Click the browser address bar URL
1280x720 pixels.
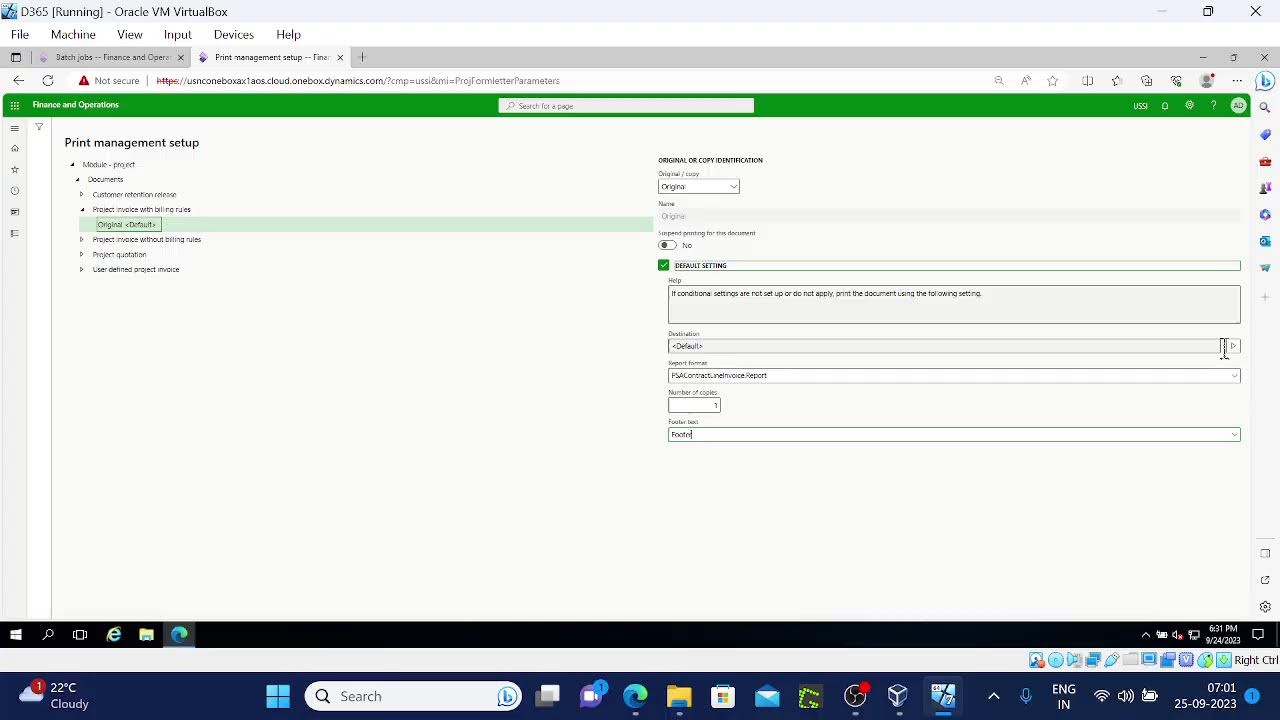coord(358,81)
